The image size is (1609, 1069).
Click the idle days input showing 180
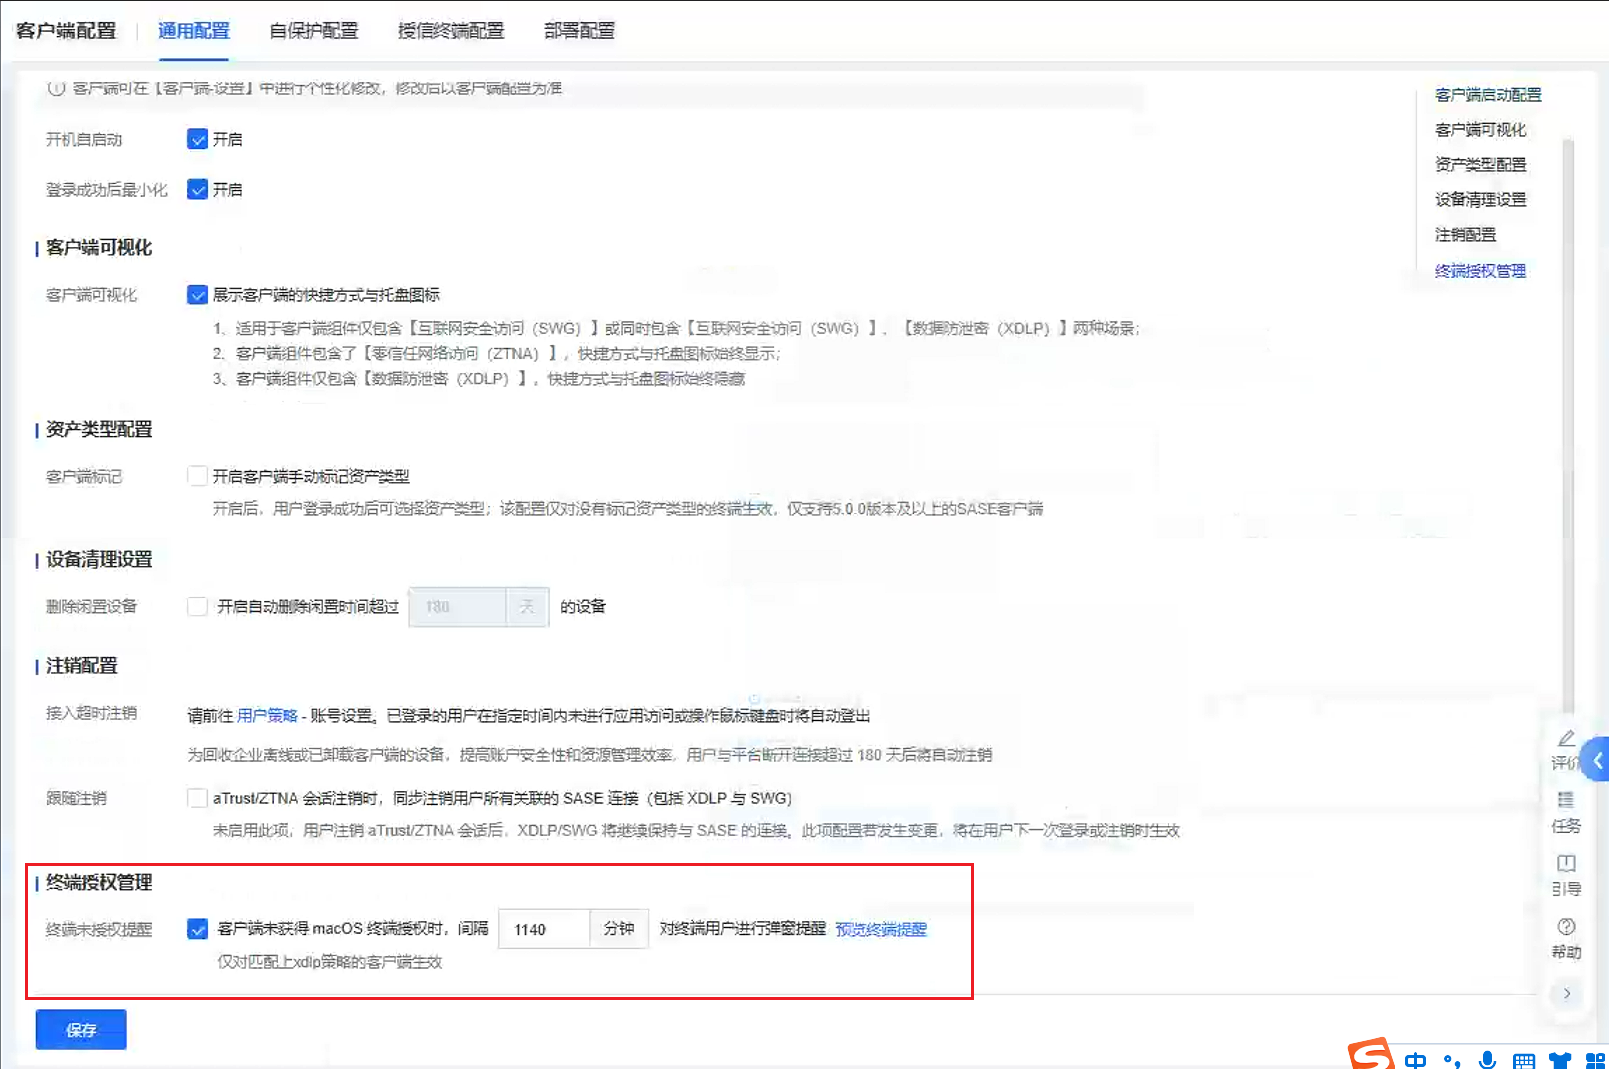tap(457, 607)
